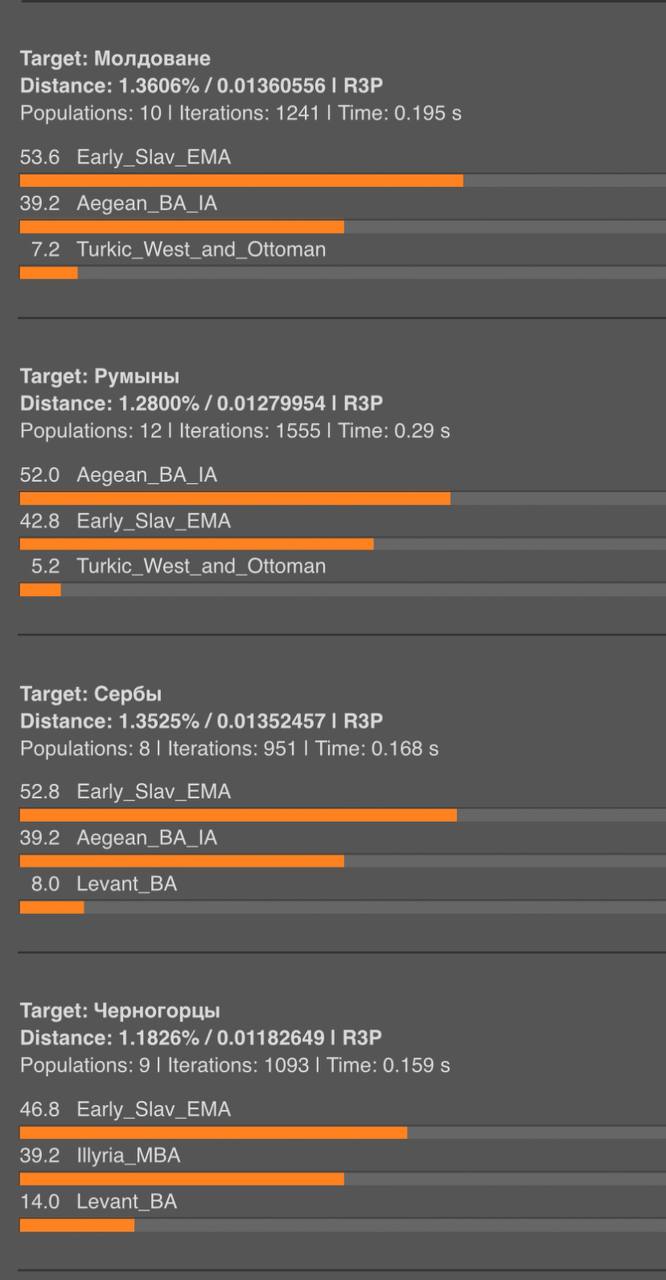
Task: Click the Черногорцы target heading
Action: 120,1011
